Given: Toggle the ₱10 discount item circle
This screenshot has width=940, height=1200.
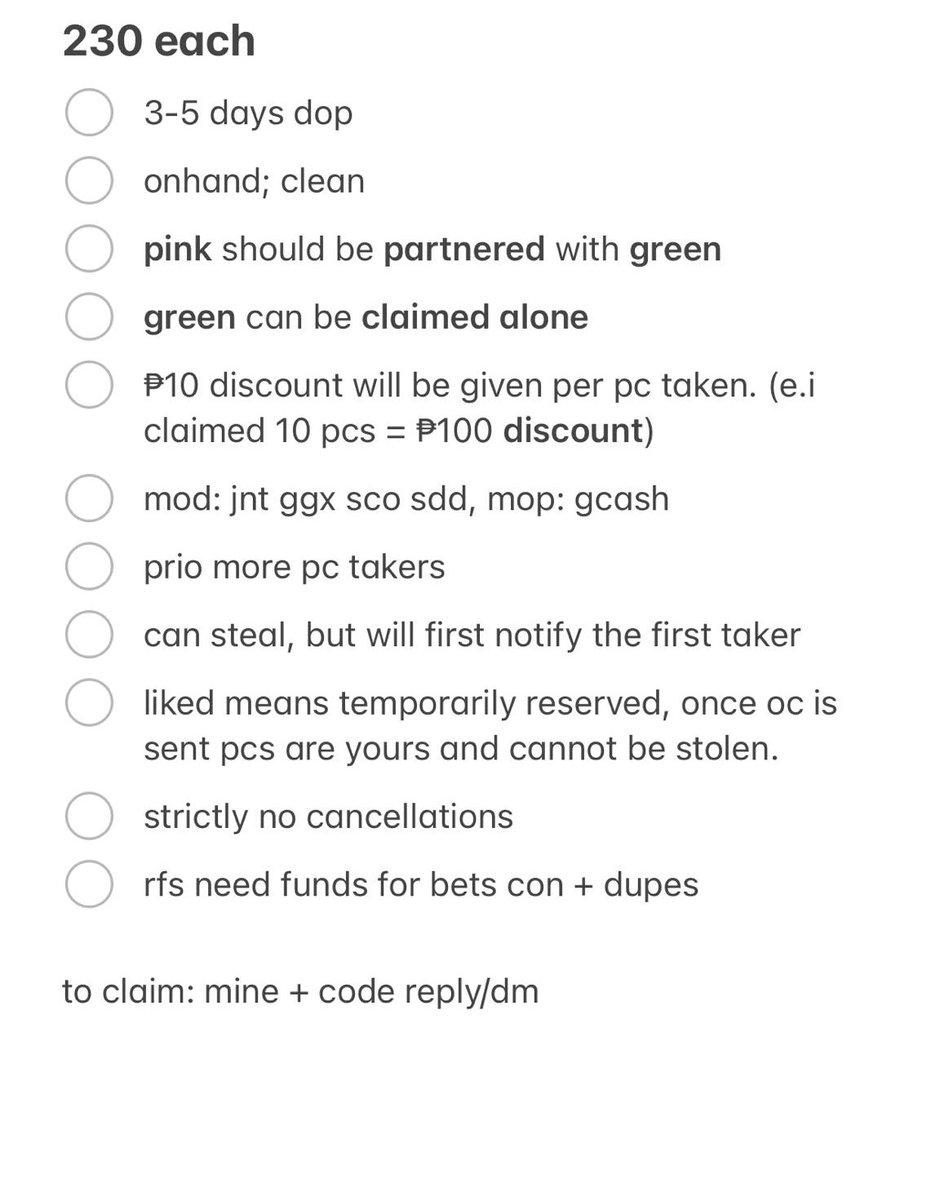Looking at the screenshot, I should click(x=88, y=386).
